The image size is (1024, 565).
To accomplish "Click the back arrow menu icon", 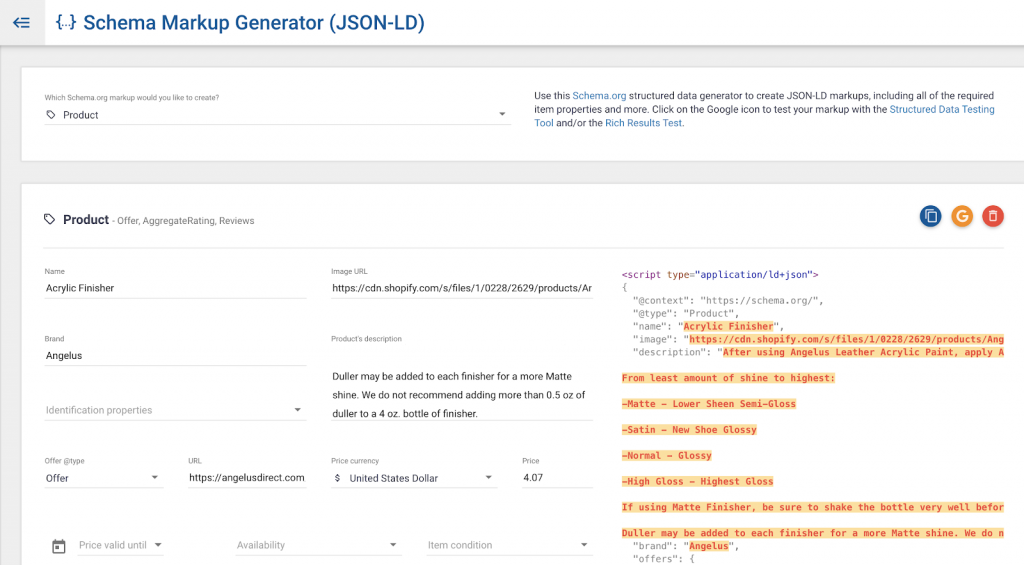I will point(22,23).
